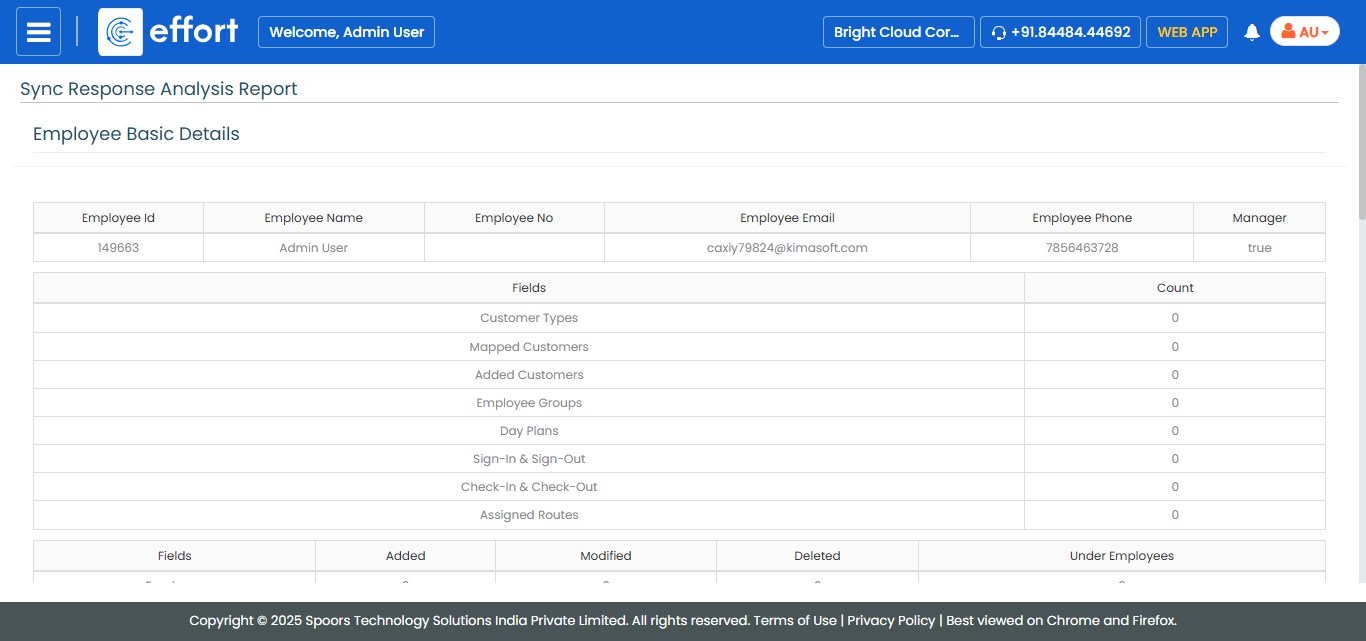Click the Employee Basic Details heading
This screenshot has width=1366, height=641.
[136, 134]
